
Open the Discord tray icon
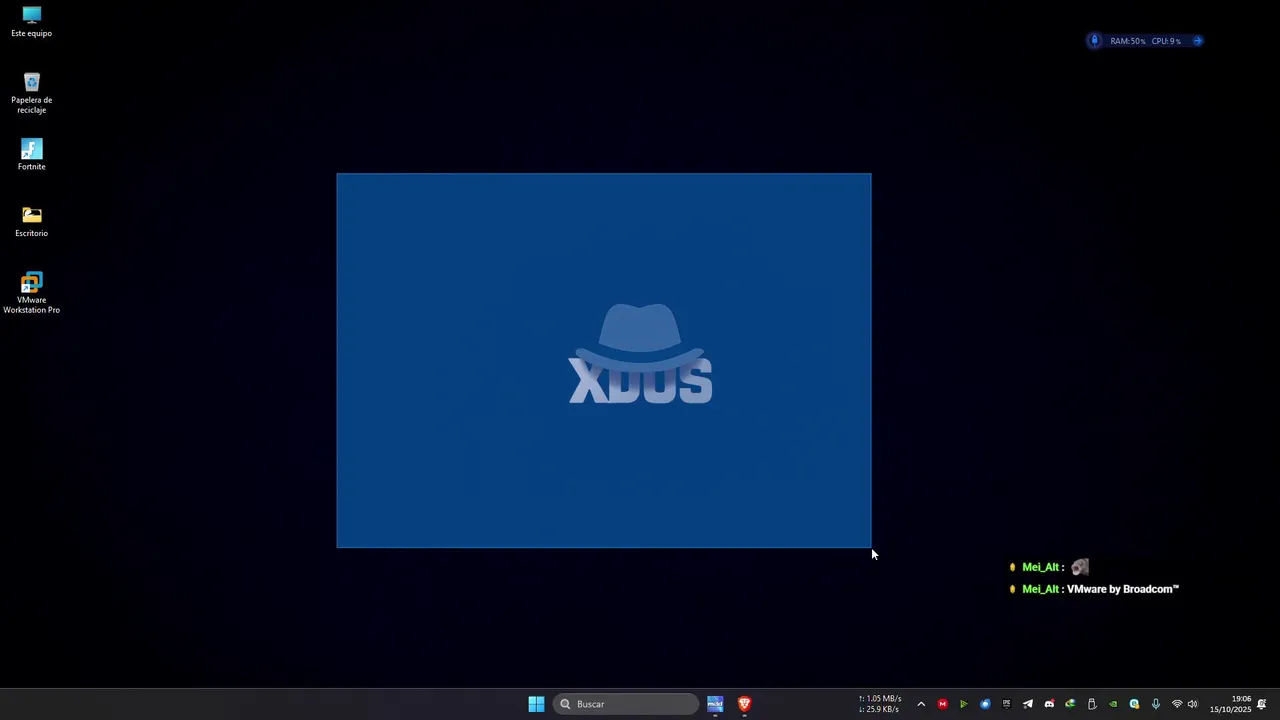1049,704
